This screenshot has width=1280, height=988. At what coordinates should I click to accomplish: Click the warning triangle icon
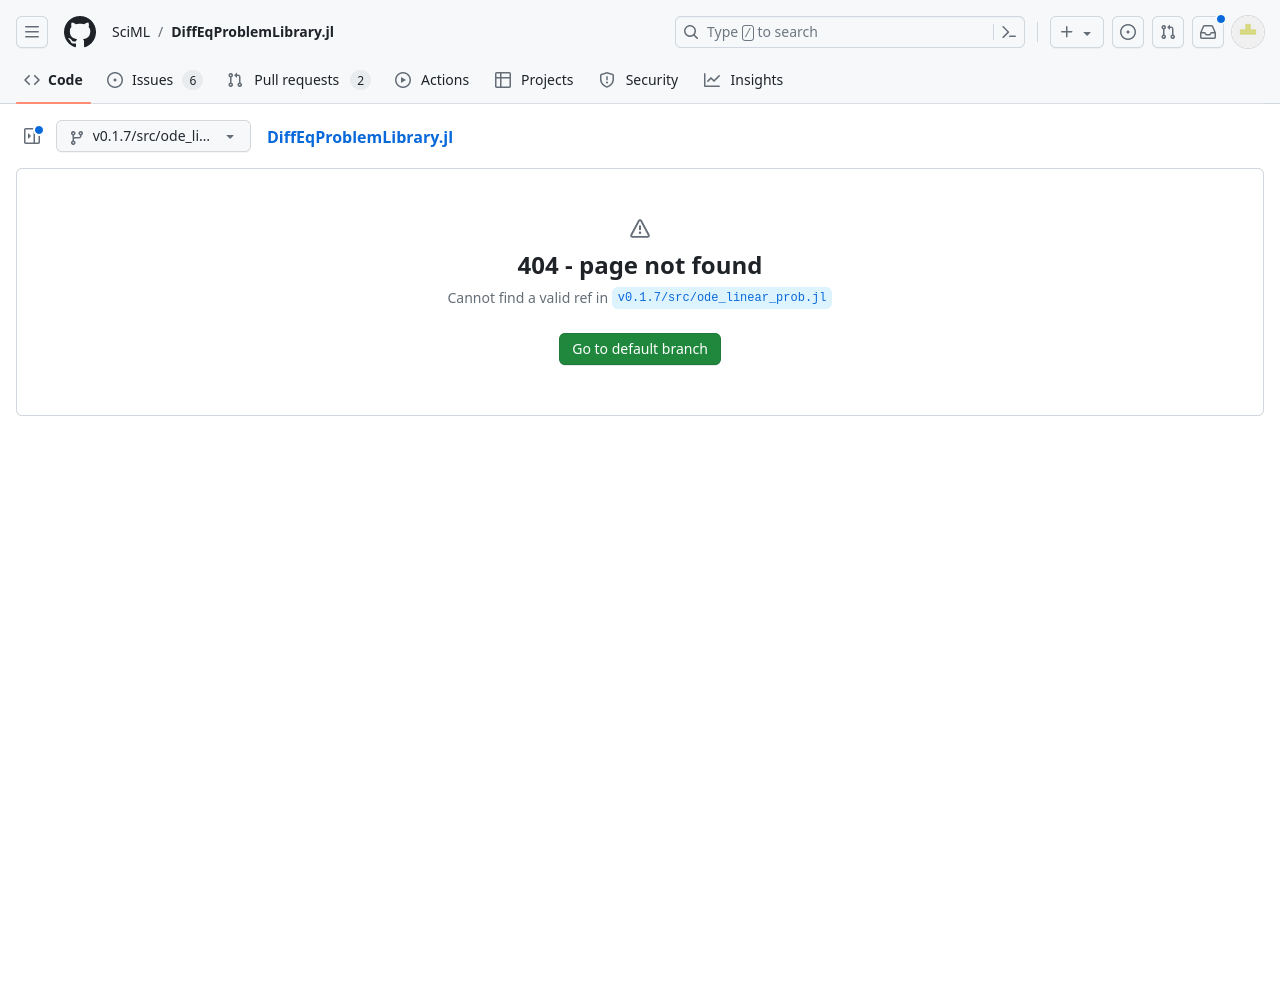click(x=640, y=229)
